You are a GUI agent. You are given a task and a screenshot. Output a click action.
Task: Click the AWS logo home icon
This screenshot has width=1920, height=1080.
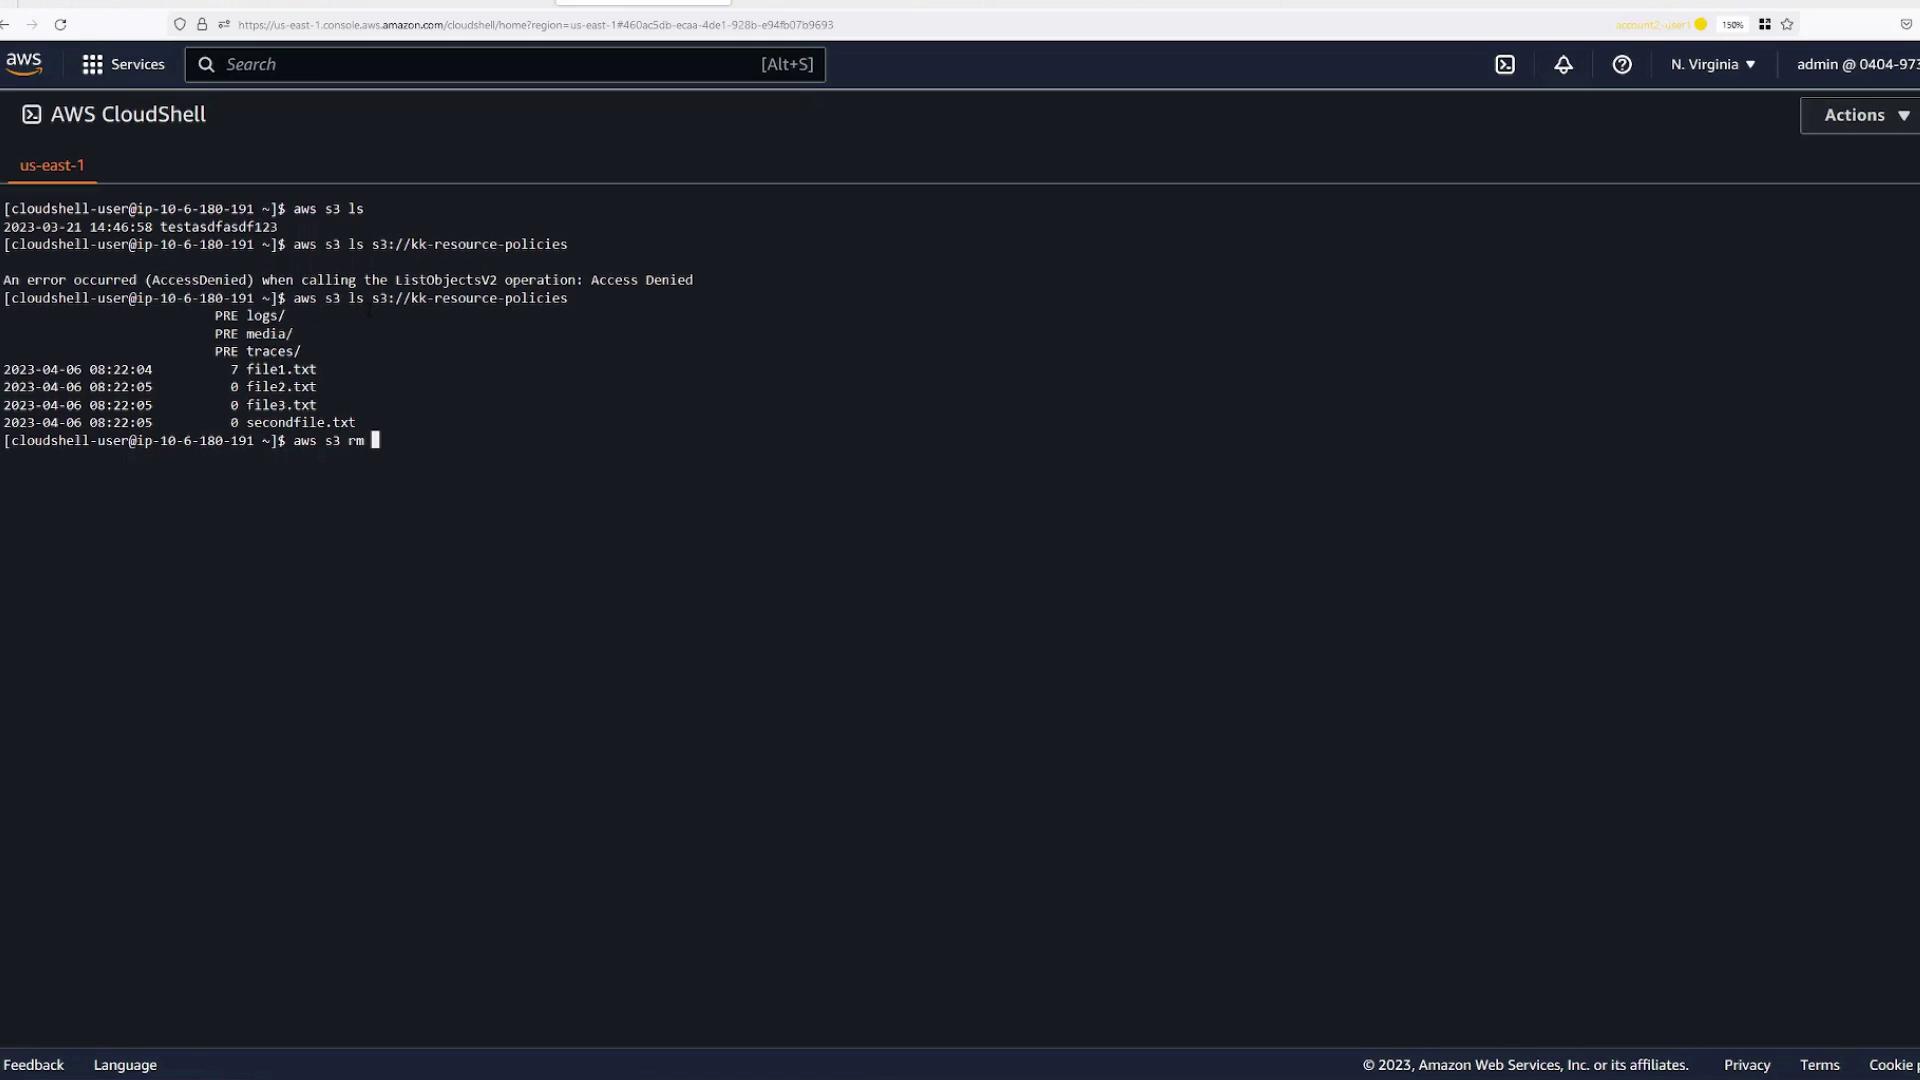pos(24,64)
